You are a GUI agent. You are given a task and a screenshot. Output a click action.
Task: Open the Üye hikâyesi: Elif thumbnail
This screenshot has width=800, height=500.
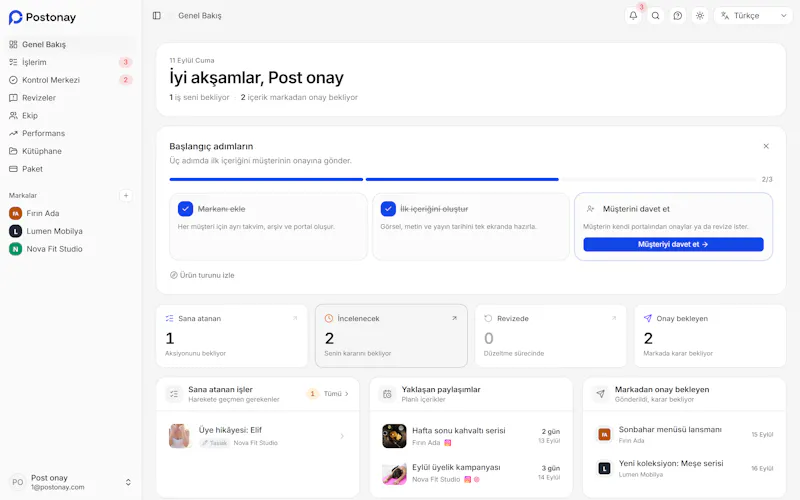180,436
